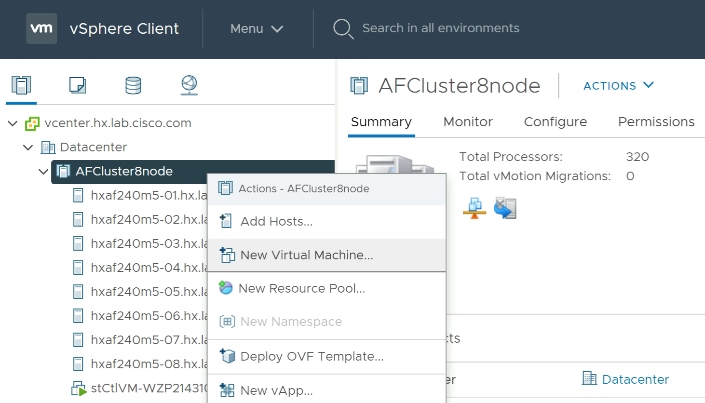Screen dimensions: 705x403
Task: Select host hxaf240m5-01 row text
Action: (x=149, y=195)
